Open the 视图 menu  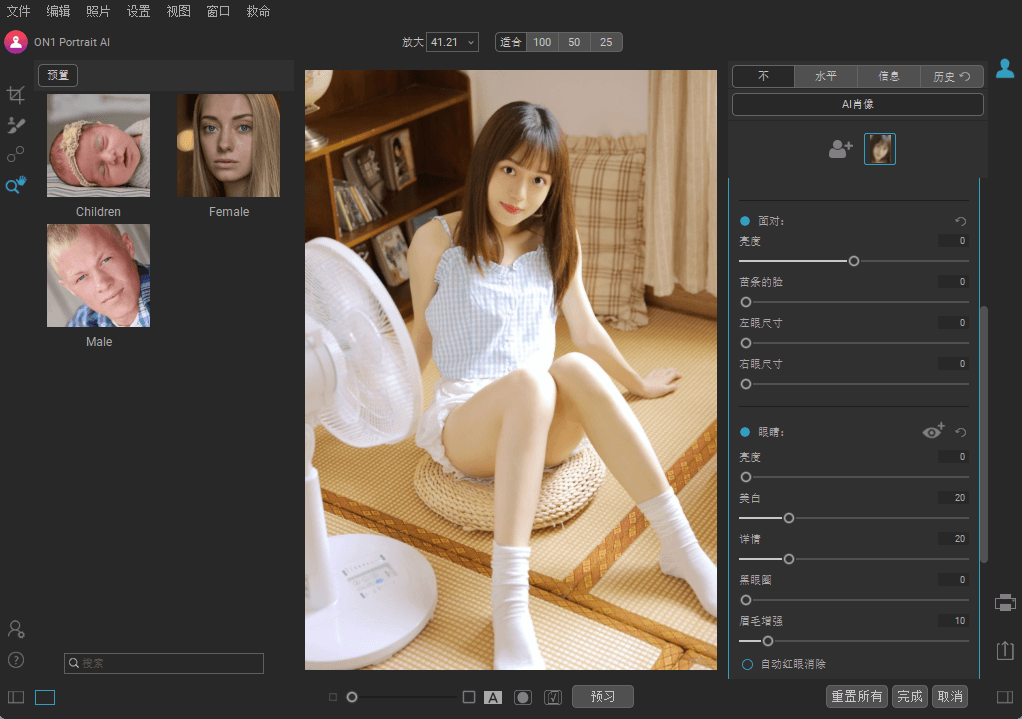click(x=178, y=11)
